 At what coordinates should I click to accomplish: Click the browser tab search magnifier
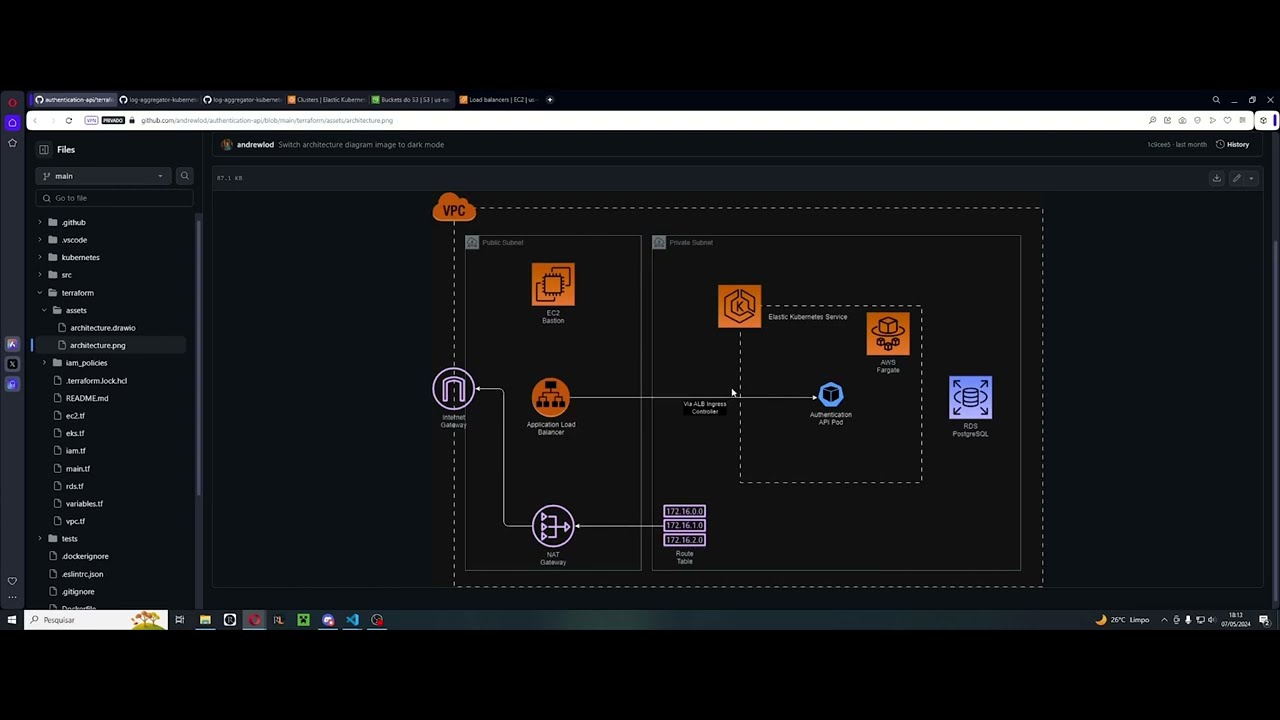[1216, 100]
